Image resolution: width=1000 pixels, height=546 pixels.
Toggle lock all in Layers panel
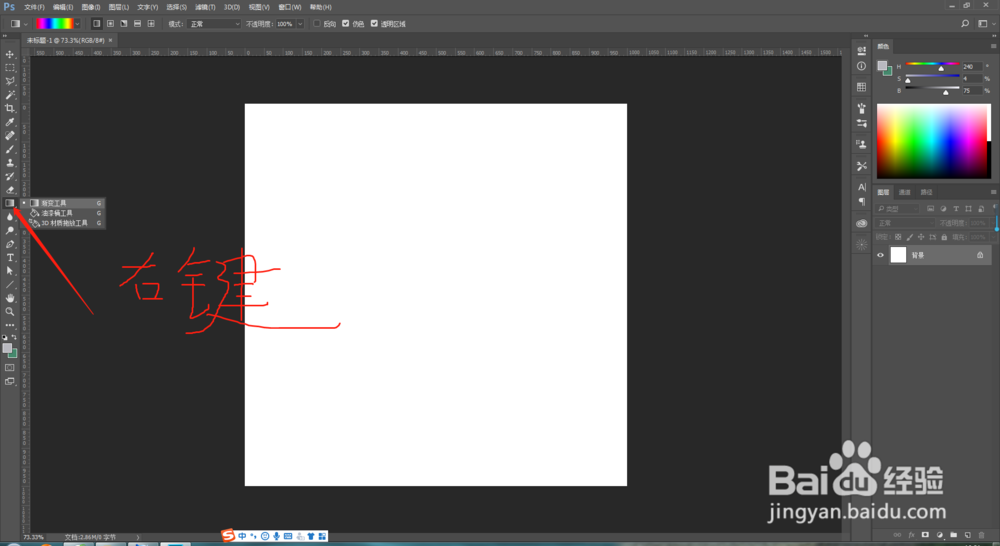point(945,237)
